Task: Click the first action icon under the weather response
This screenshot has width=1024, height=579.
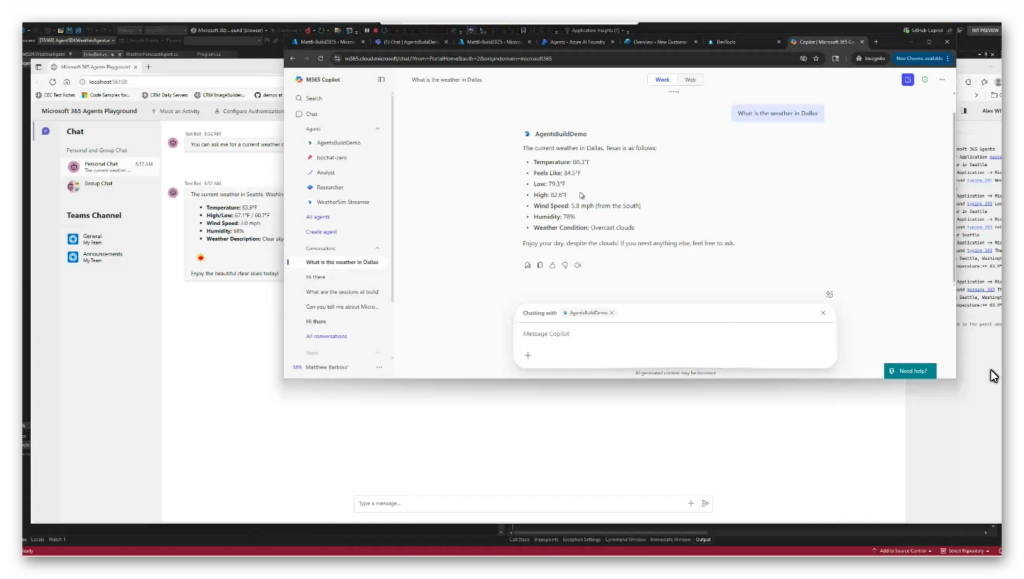Action: [x=528, y=265]
